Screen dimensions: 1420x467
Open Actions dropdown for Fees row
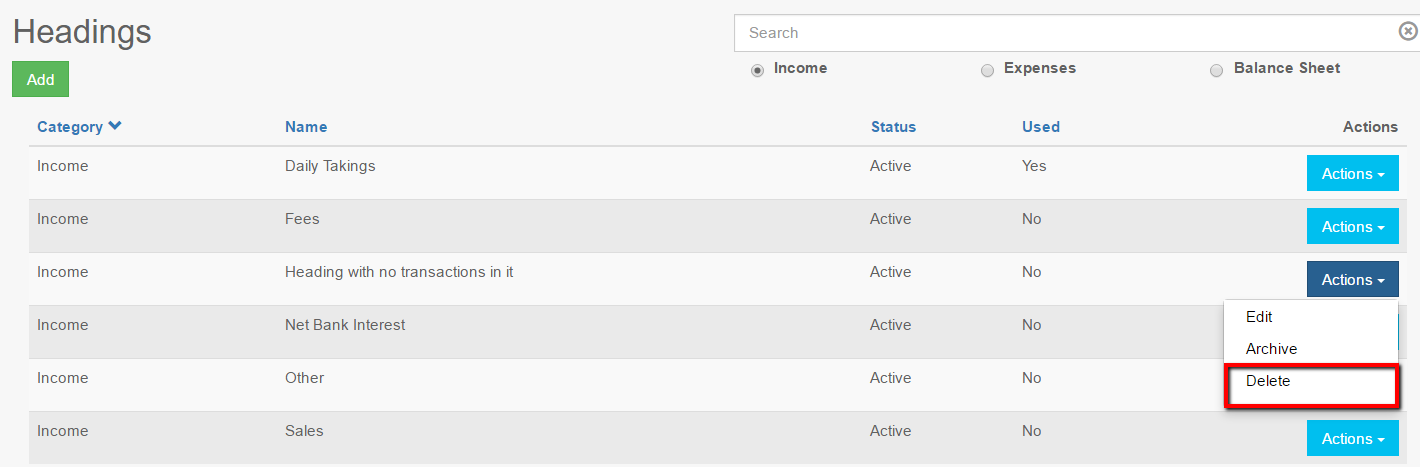click(1352, 227)
